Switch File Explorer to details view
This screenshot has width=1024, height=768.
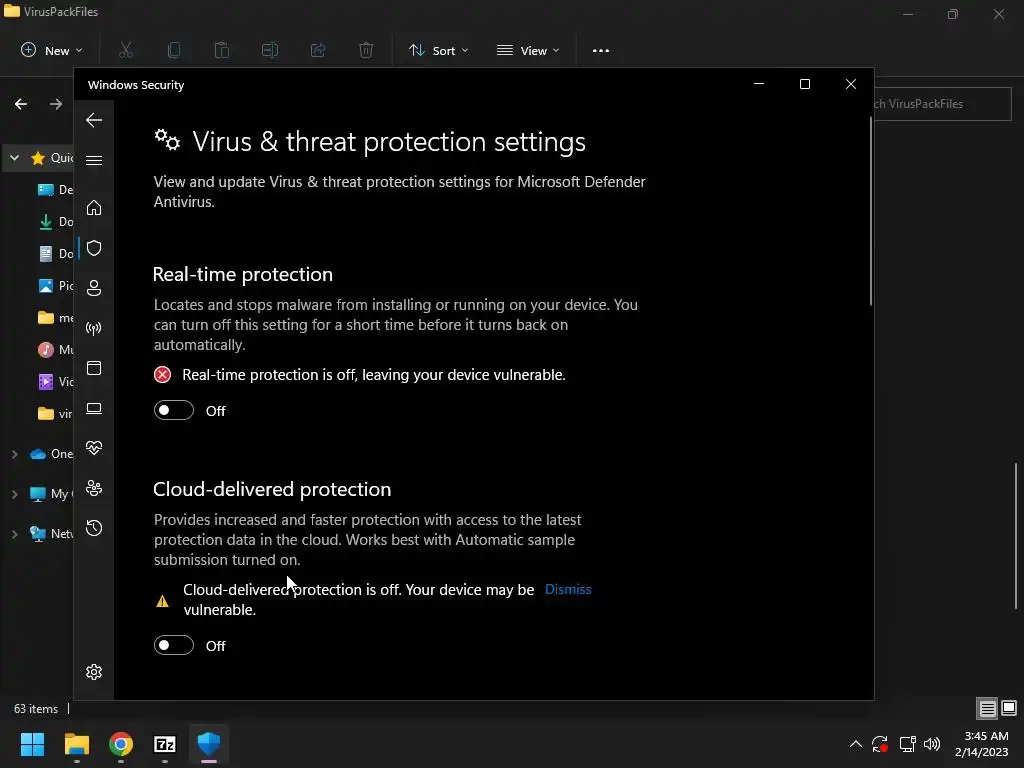[x=987, y=708]
